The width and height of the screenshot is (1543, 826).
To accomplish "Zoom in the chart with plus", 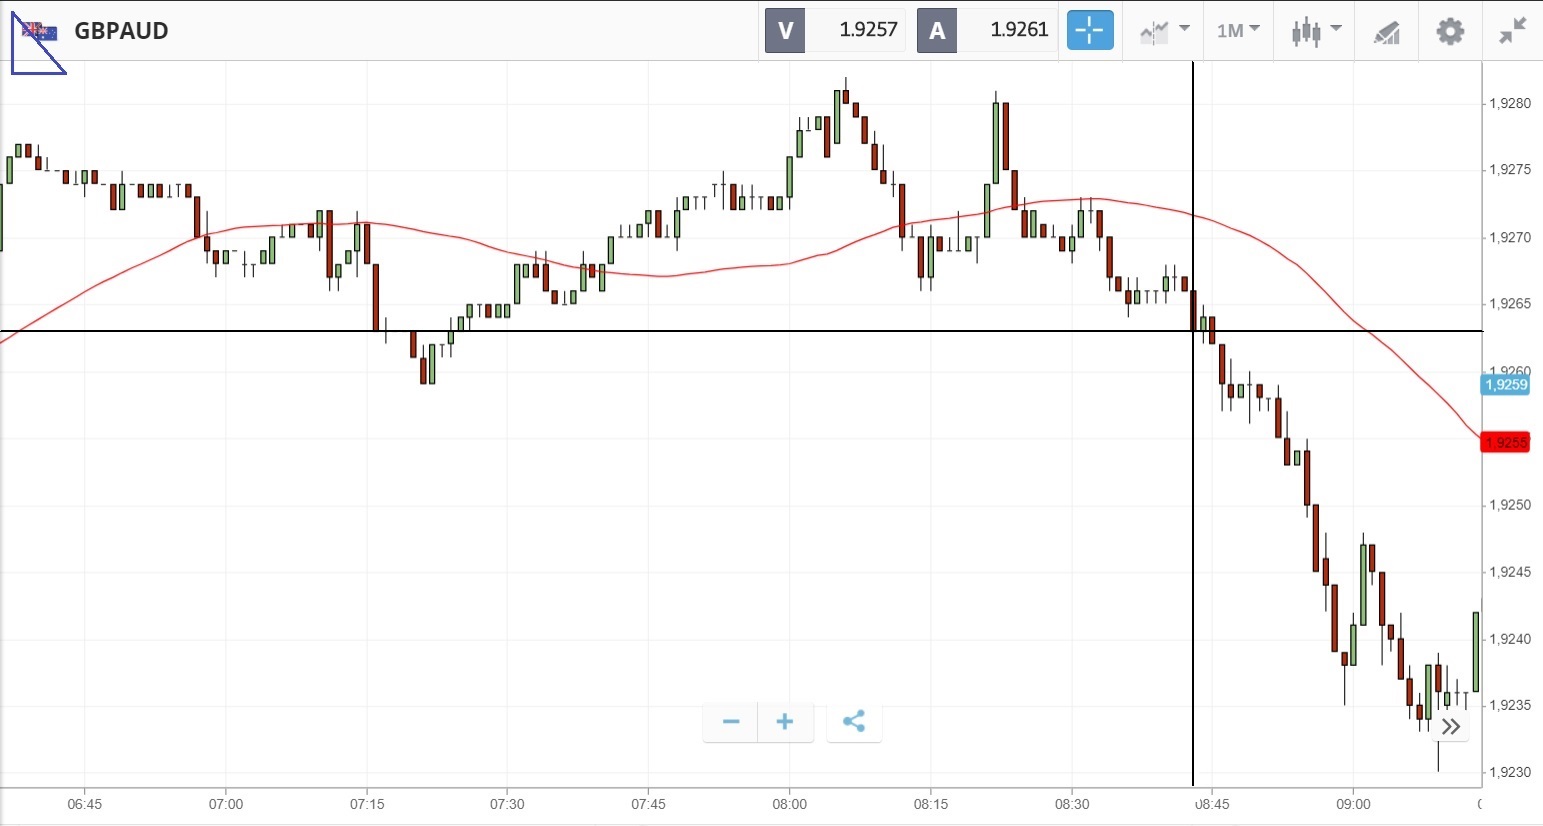I will pos(785,722).
